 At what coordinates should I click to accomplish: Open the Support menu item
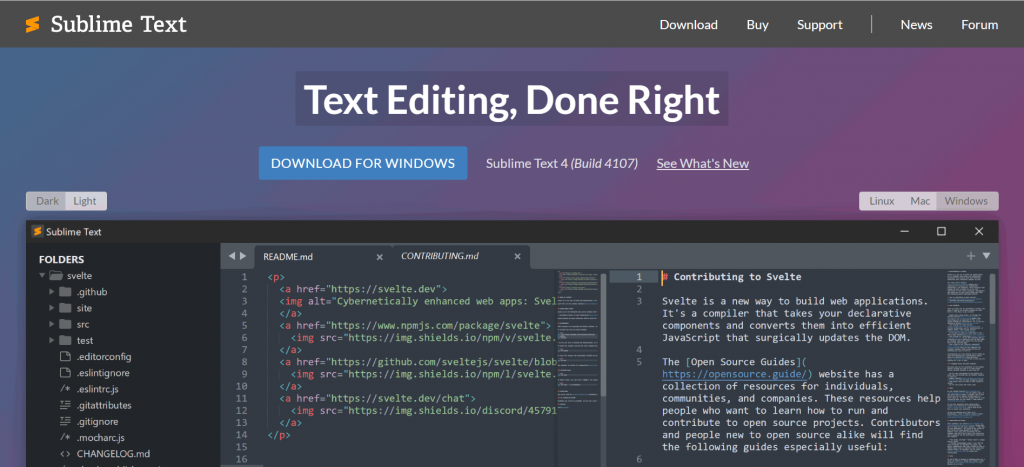pos(820,25)
